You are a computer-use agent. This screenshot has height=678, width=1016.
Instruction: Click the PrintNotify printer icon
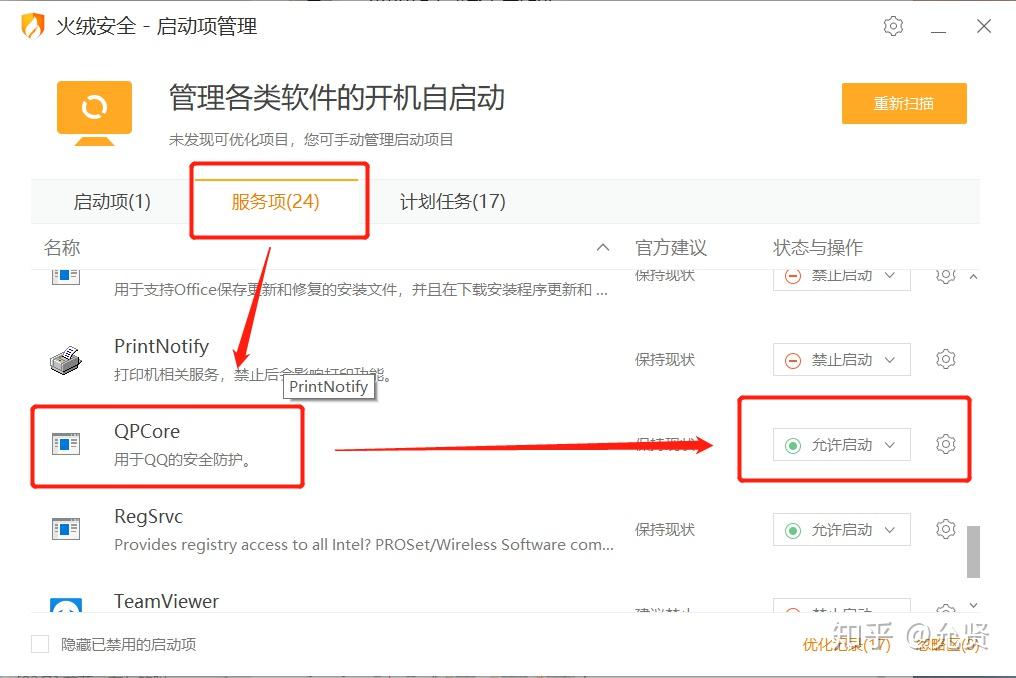click(x=65, y=360)
